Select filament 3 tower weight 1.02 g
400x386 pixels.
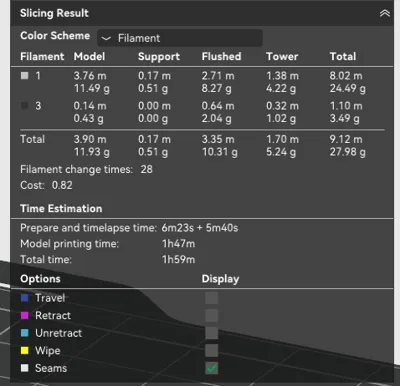tap(281, 119)
